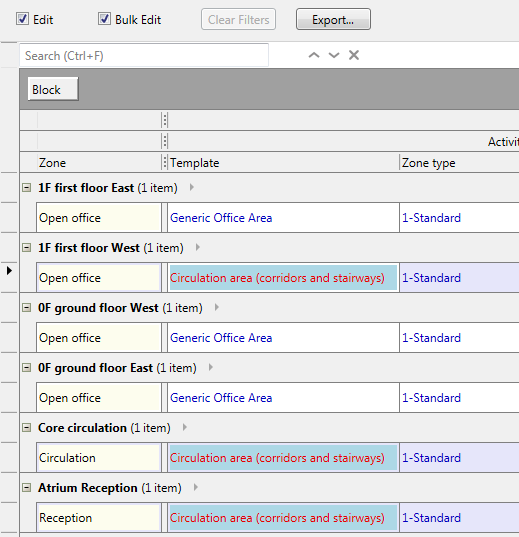Toggle the Bulk Edit checkbox
The height and width of the screenshot is (537, 519).
click(x=104, y=19)
